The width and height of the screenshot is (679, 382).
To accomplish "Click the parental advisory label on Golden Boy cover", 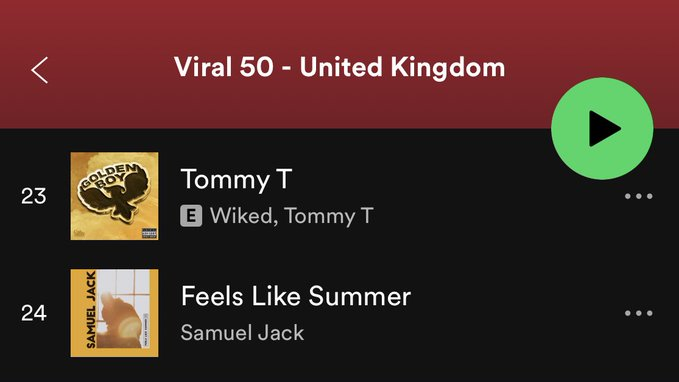I will pyautogui.click(x=149, y=233).
